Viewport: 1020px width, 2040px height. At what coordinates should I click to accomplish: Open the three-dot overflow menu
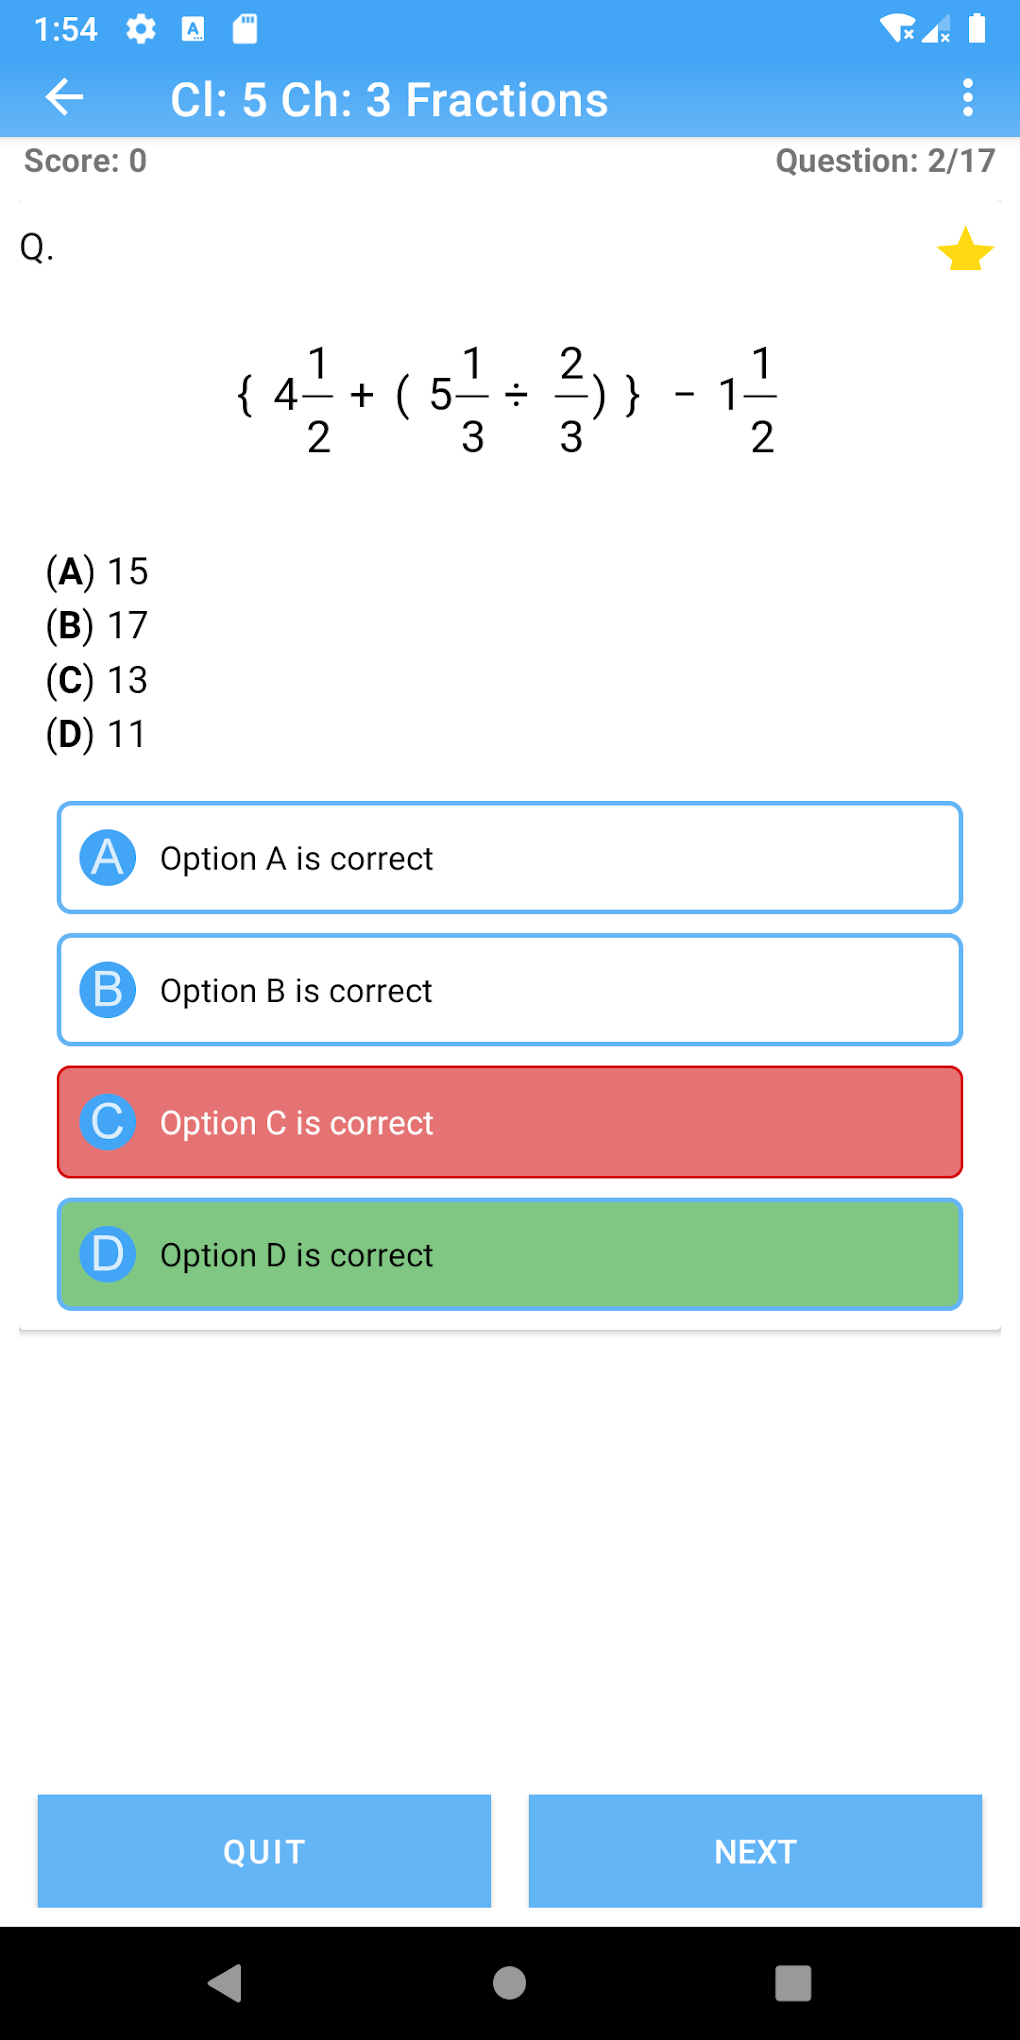[967, 98]
